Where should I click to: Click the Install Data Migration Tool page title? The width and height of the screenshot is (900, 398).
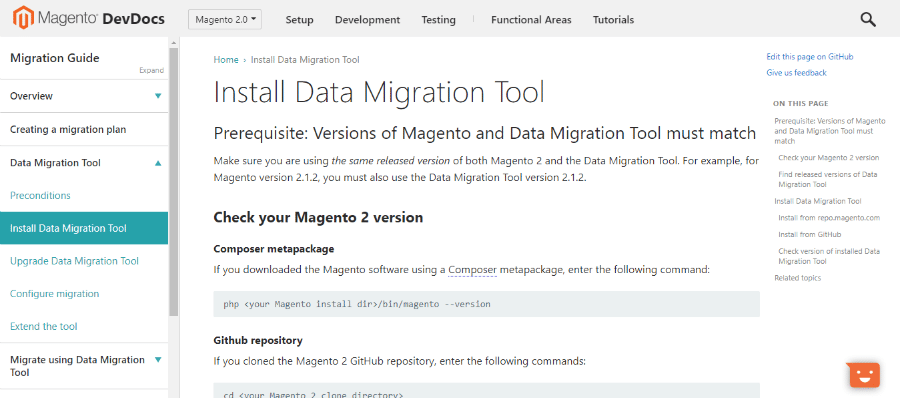pos(379,93)
